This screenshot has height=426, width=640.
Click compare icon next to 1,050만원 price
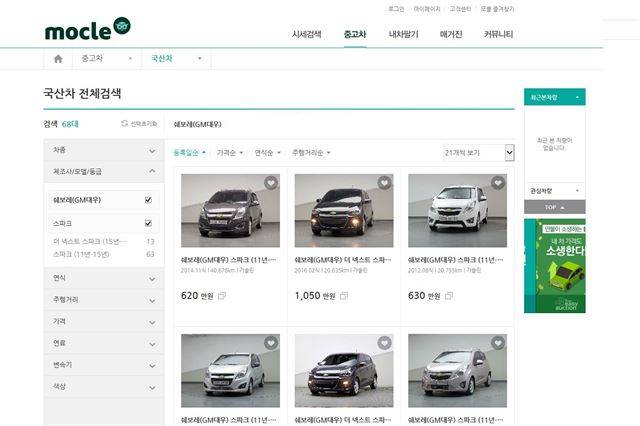(344, 295)
